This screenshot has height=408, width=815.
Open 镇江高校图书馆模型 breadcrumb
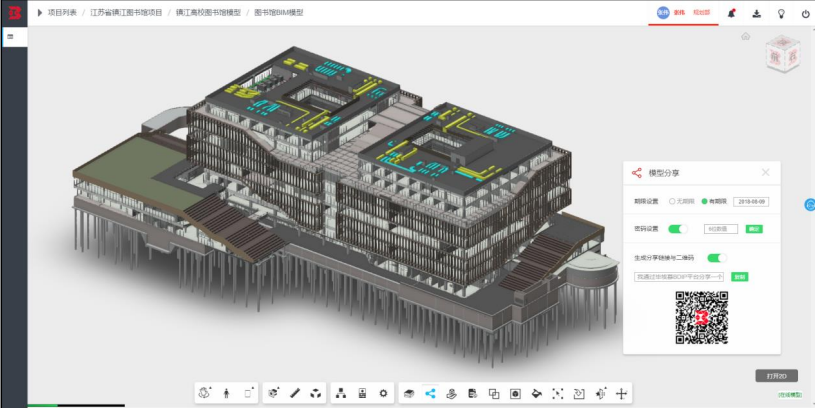[208, 13]
